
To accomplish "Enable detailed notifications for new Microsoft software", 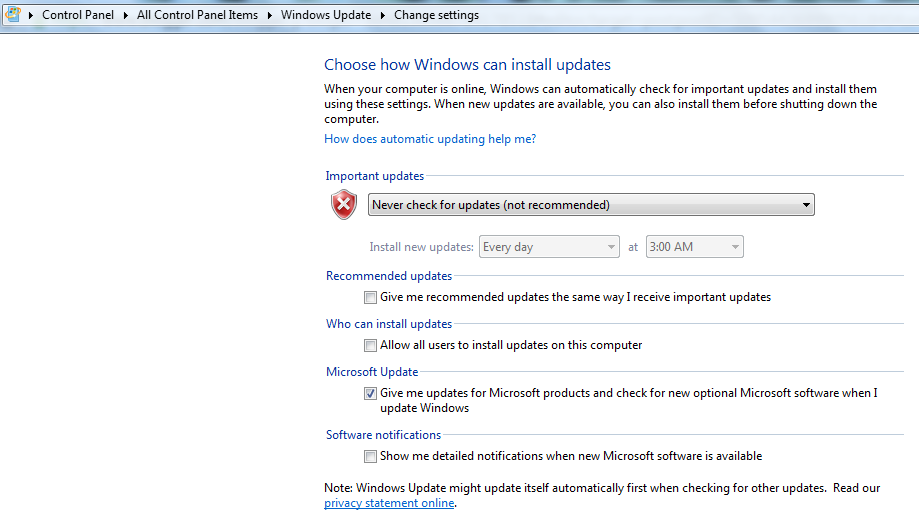I will [x=370, y=456].
